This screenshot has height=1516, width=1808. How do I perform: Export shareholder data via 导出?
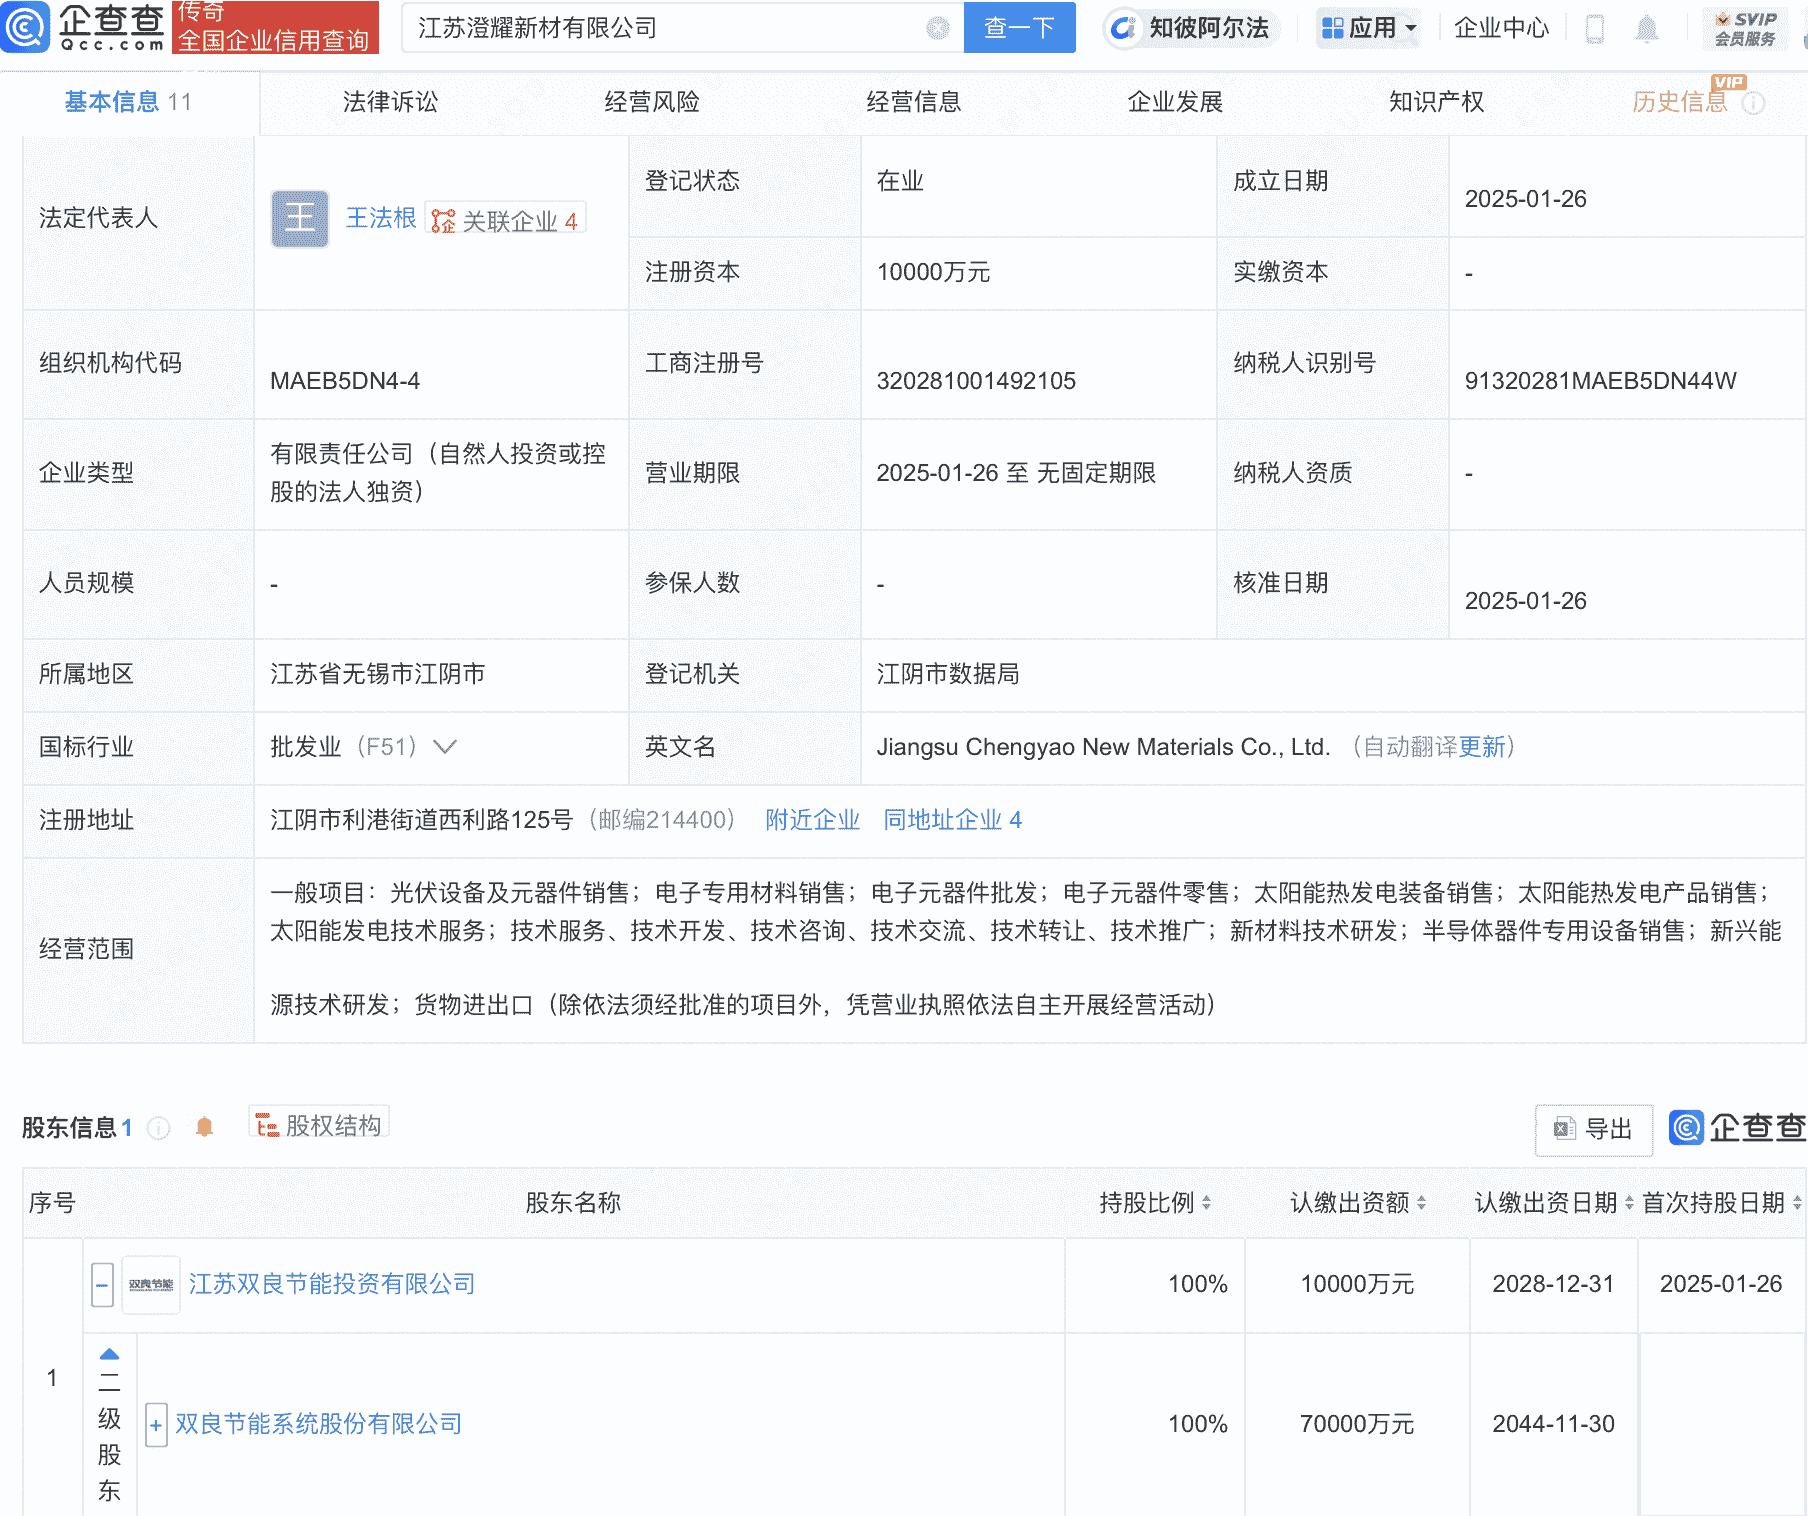click(x=1593, y=1130)
